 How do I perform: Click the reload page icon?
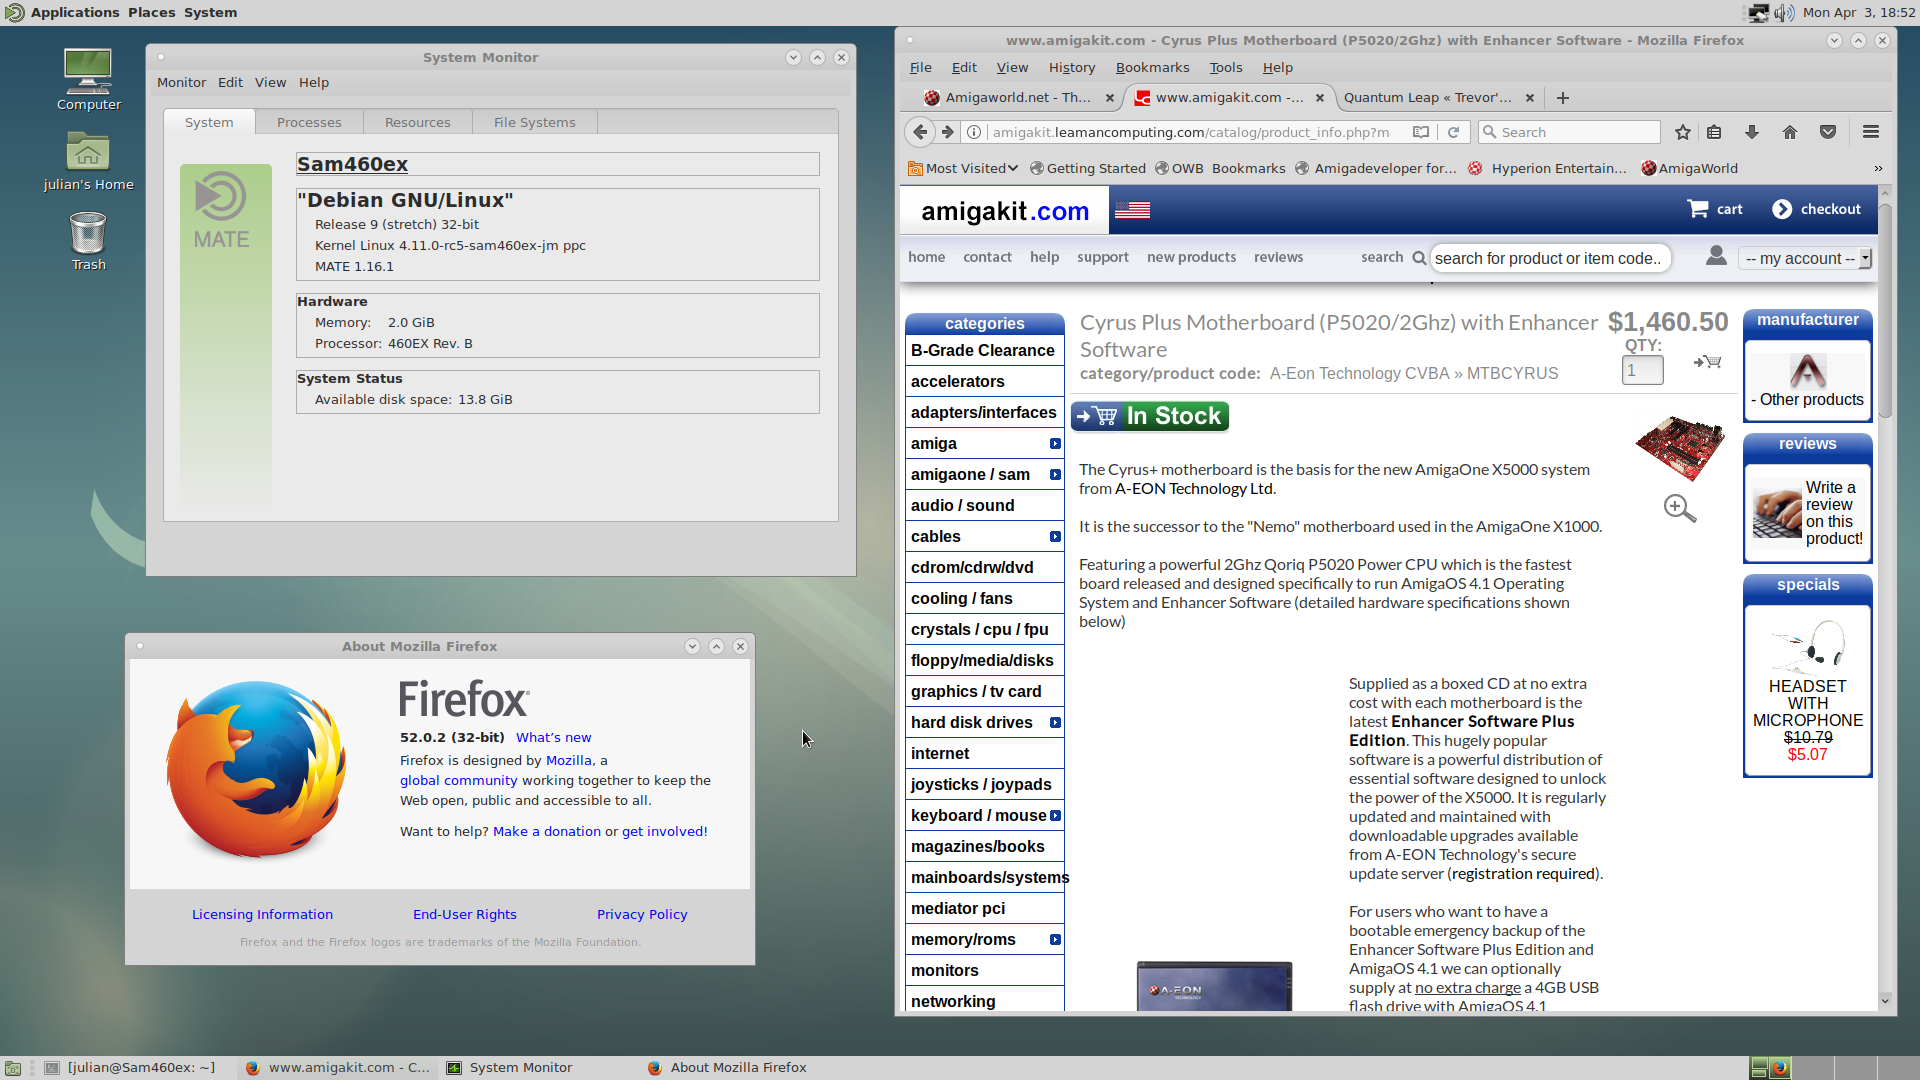click(x=1454, y=132)
